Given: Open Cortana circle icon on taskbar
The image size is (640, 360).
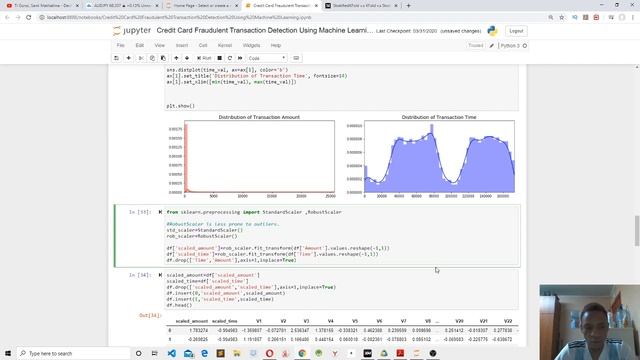Looking at the screenshot, I should 138,353.
